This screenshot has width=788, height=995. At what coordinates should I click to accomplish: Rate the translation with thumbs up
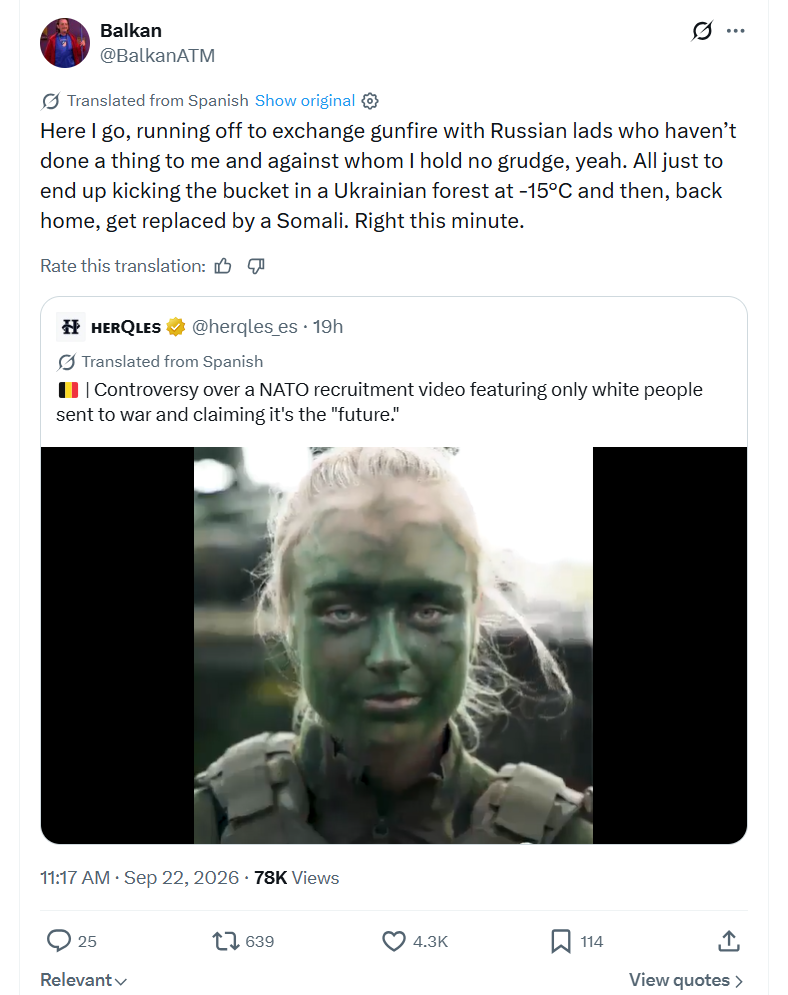tap(223, 266)
